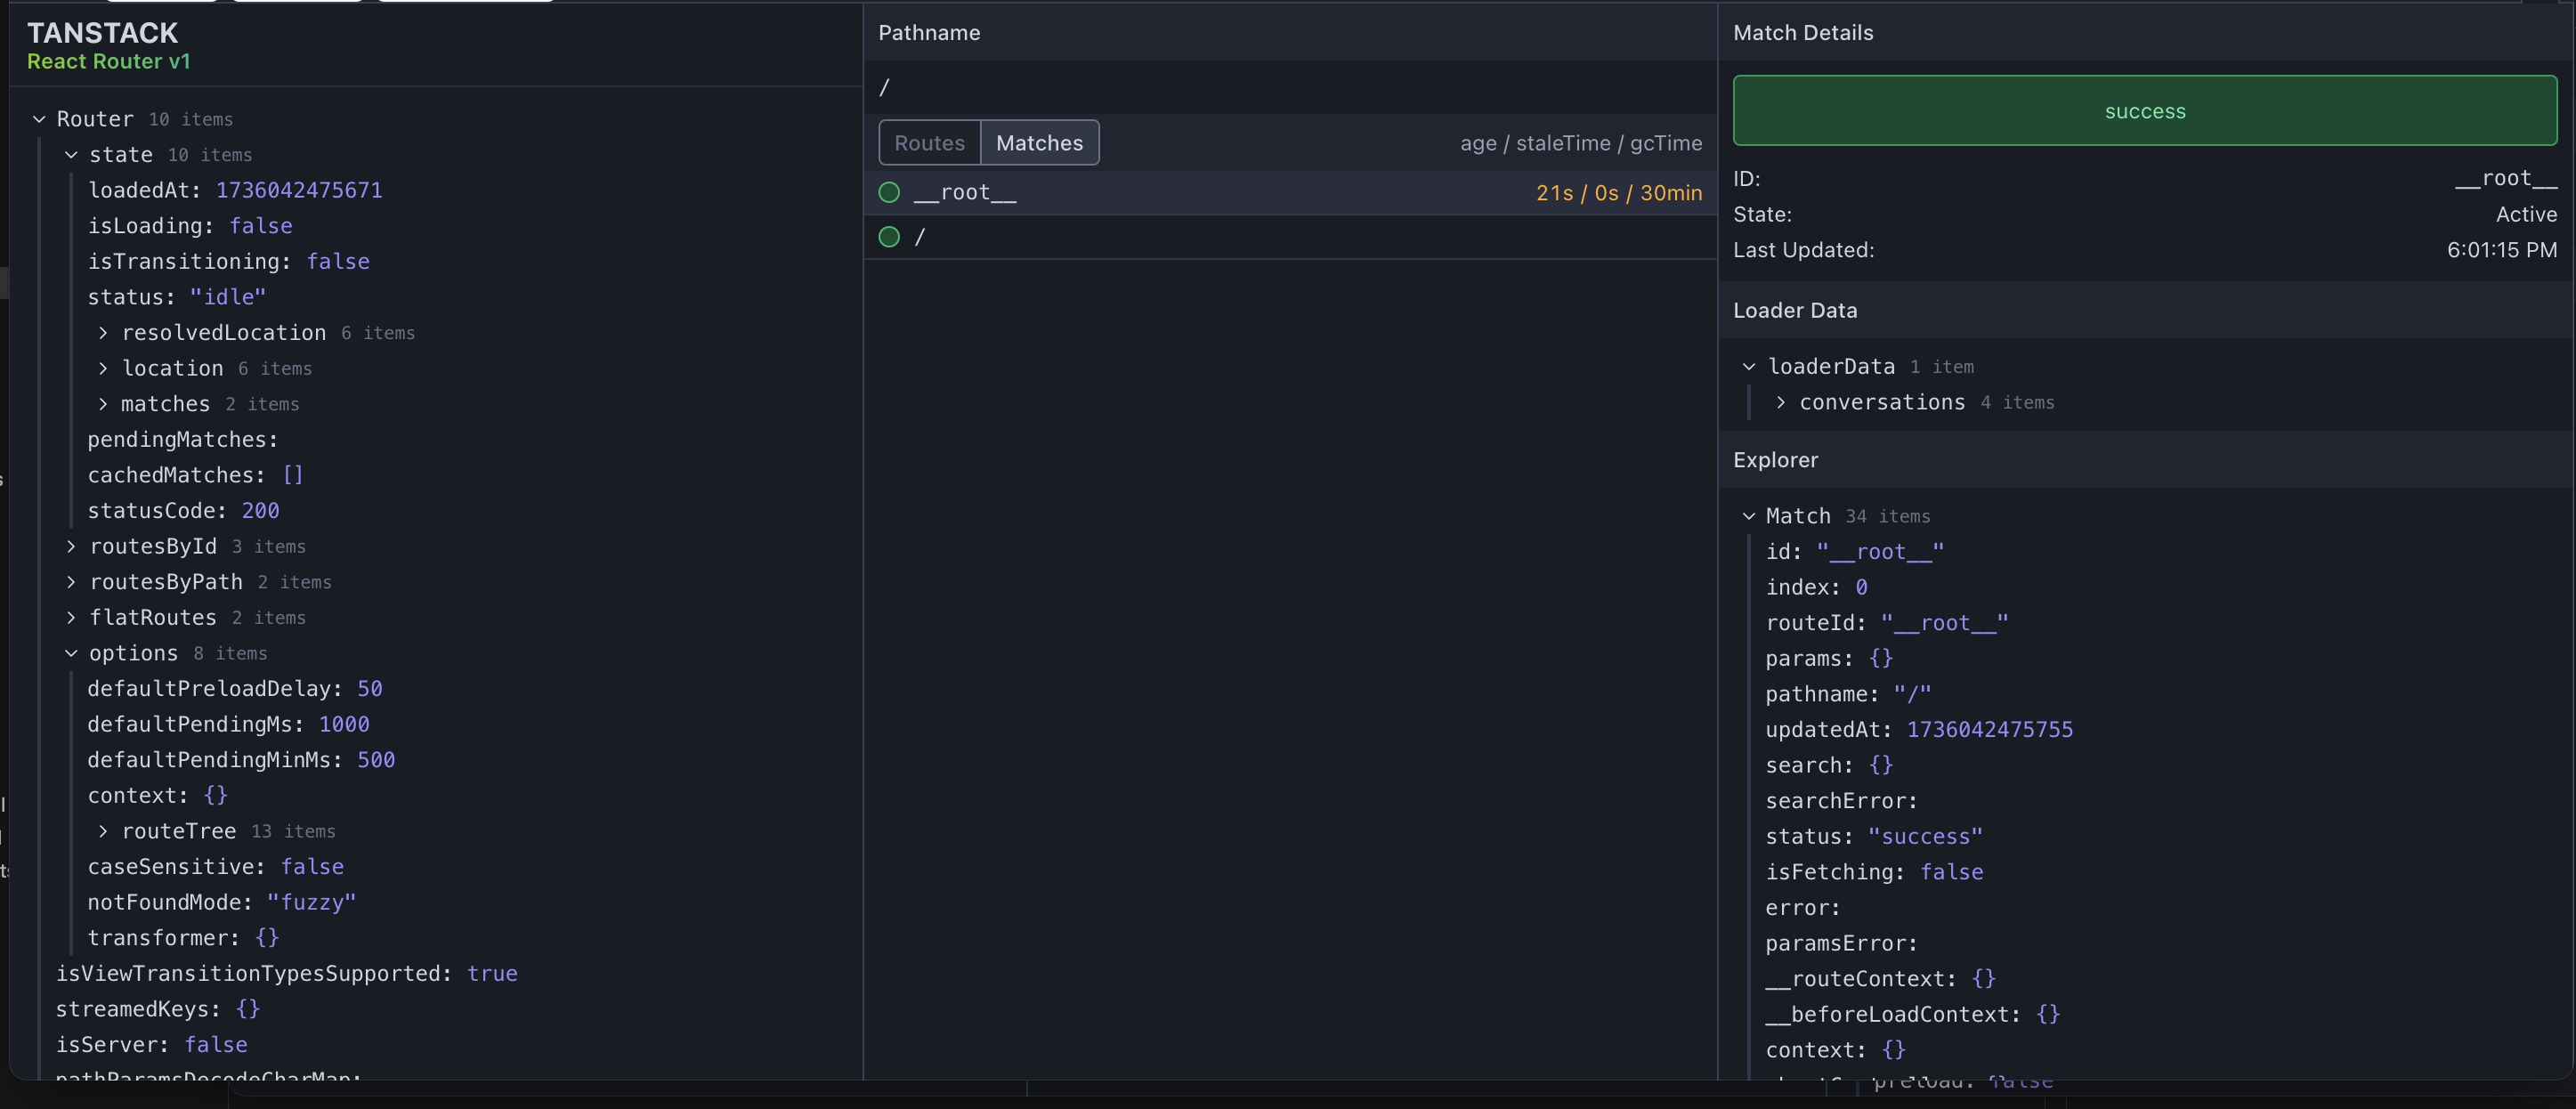The image size is (2576, 1109).
Task: Click green status dot of / match
Action: 889,237
